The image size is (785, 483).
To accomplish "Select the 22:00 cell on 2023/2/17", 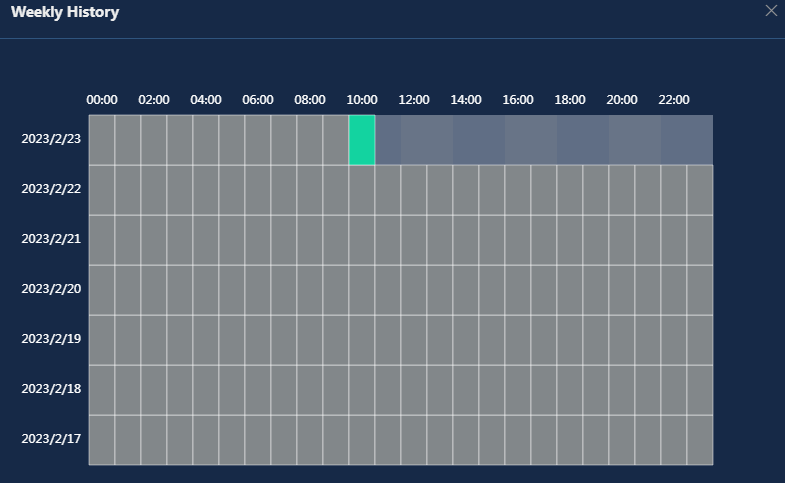I will click(674, 440).
